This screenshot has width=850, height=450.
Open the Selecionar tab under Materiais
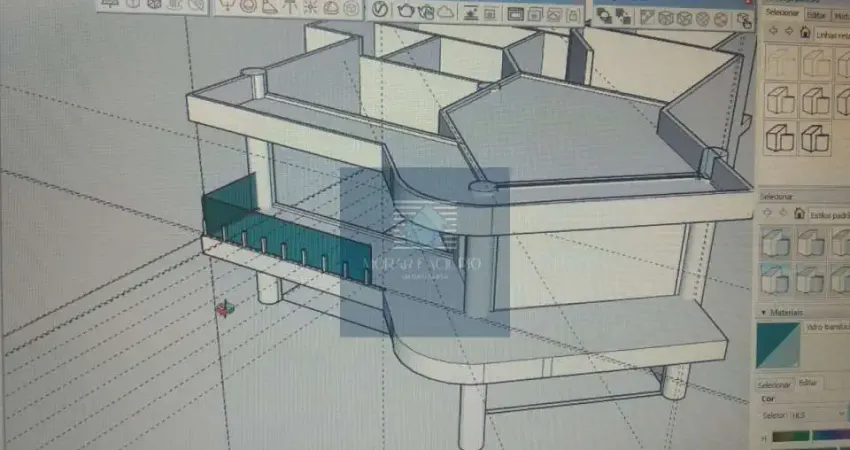coord(773,383)
